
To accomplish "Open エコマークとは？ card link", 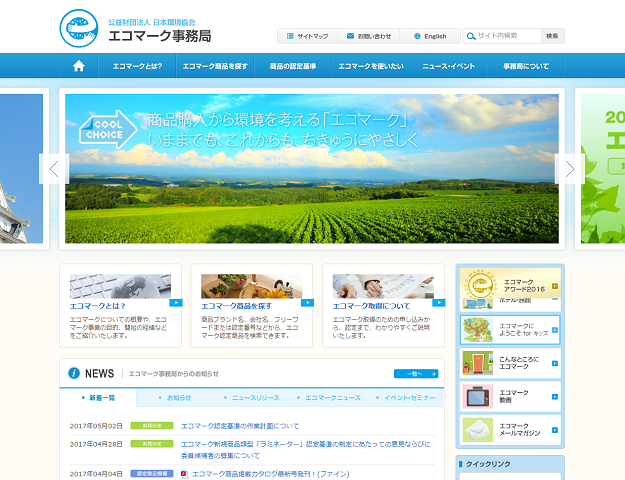I will [98, 306].
